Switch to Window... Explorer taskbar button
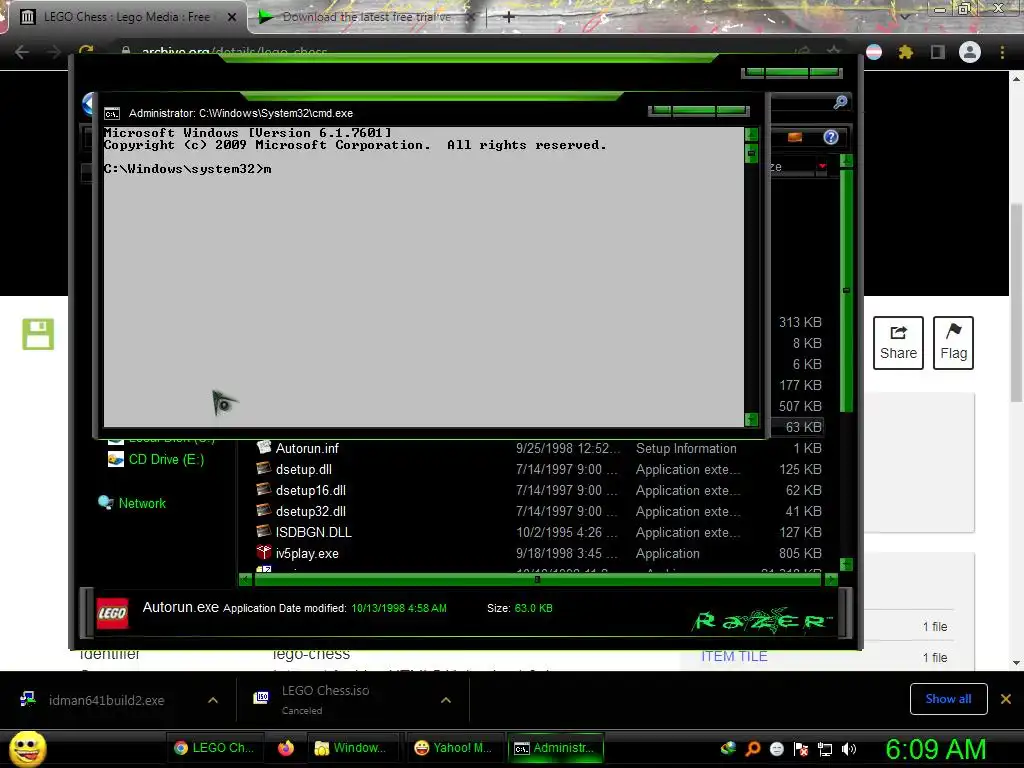The height and width of the screenshot is (768, 1024). (351, 748)
